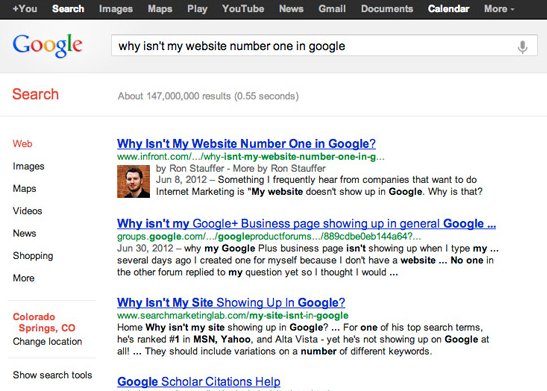Open Documents in the top bar

pos(387,9)
